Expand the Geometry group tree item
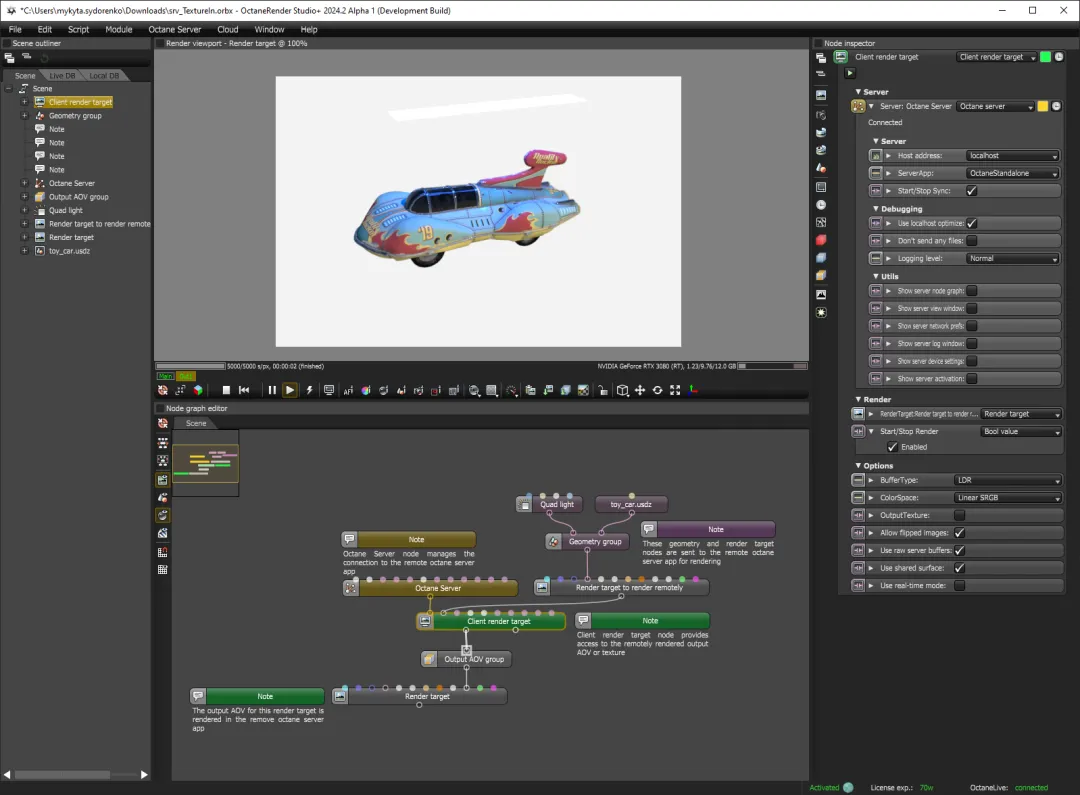This screenshot has height=795, width=1080. 24,116
